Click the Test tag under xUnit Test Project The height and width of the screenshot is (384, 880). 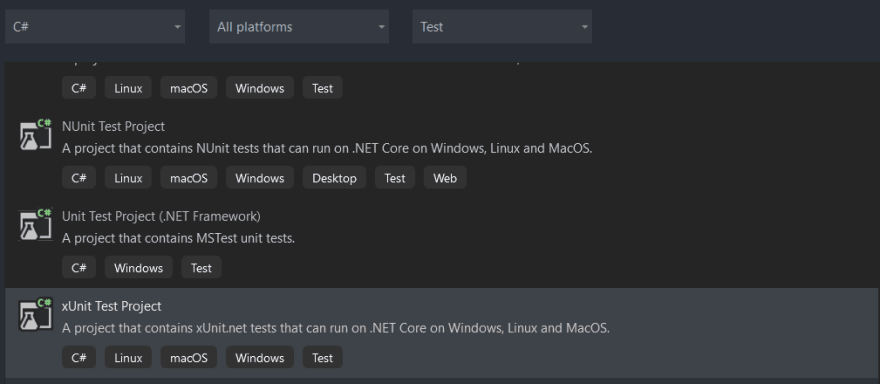(x=323, y=358)
